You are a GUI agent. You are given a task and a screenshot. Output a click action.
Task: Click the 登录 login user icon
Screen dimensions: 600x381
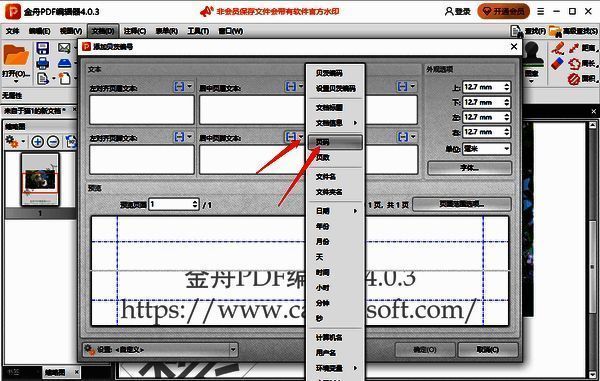[449, 11]
